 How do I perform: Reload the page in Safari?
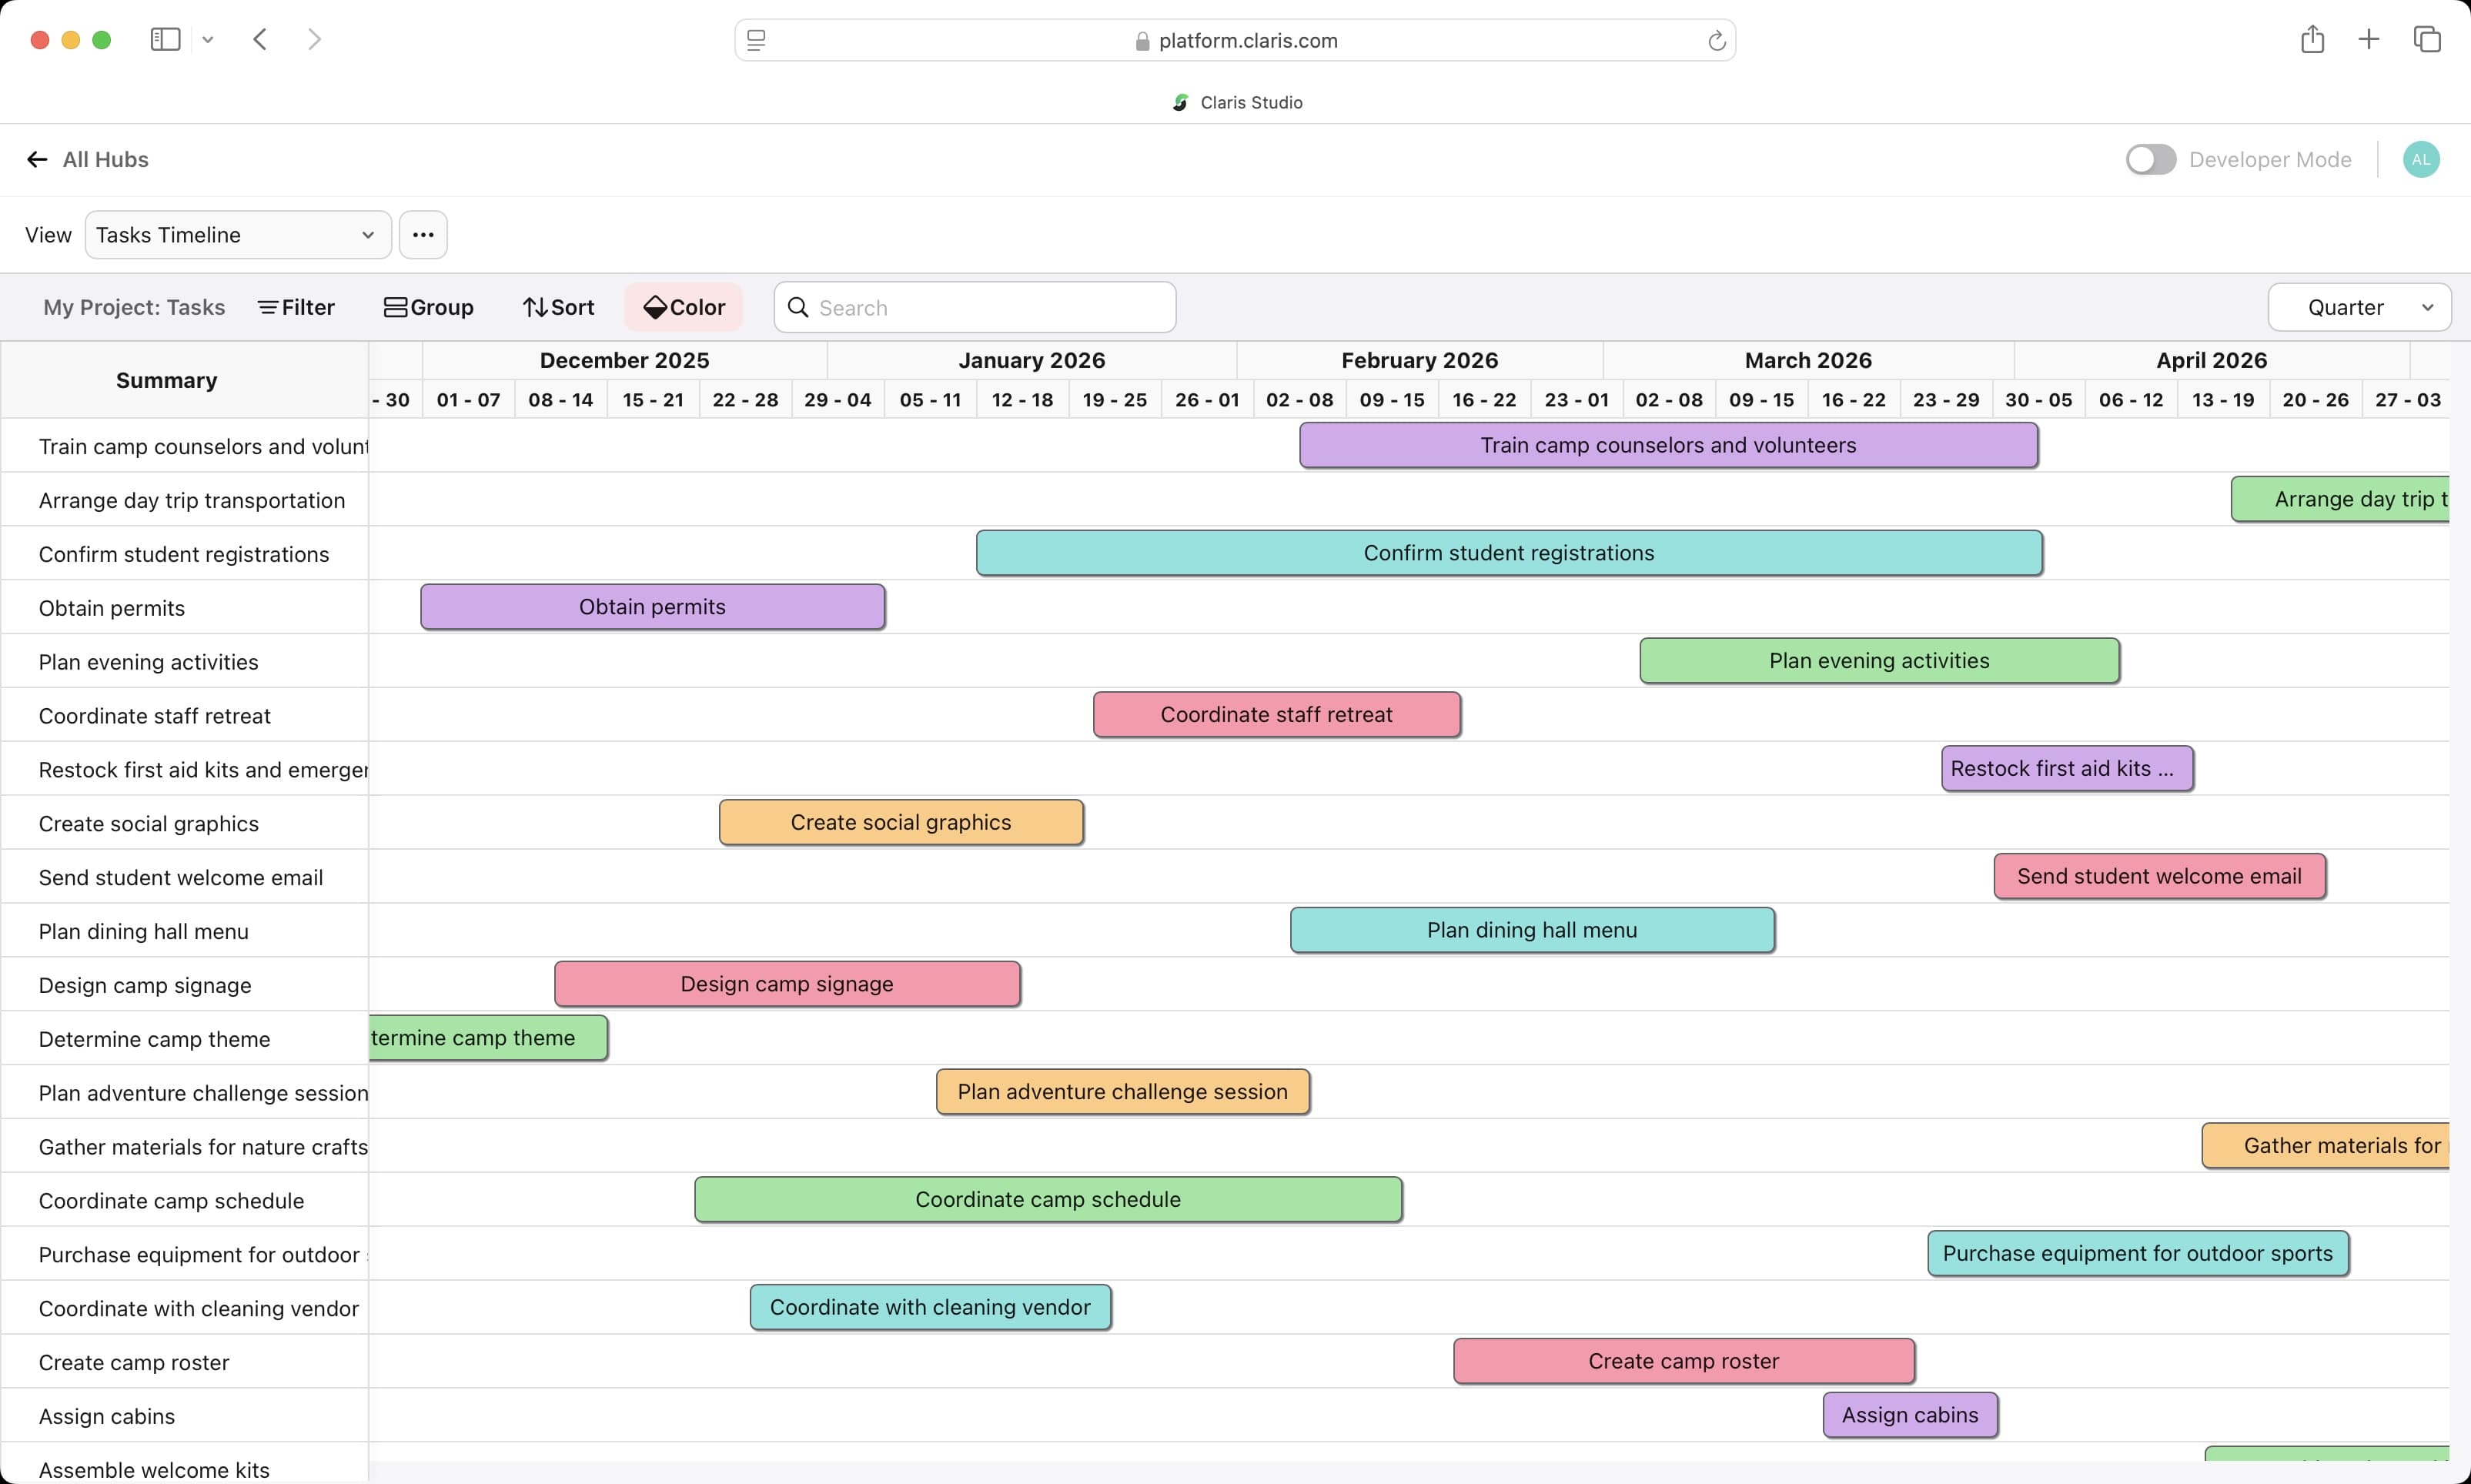1716,41
